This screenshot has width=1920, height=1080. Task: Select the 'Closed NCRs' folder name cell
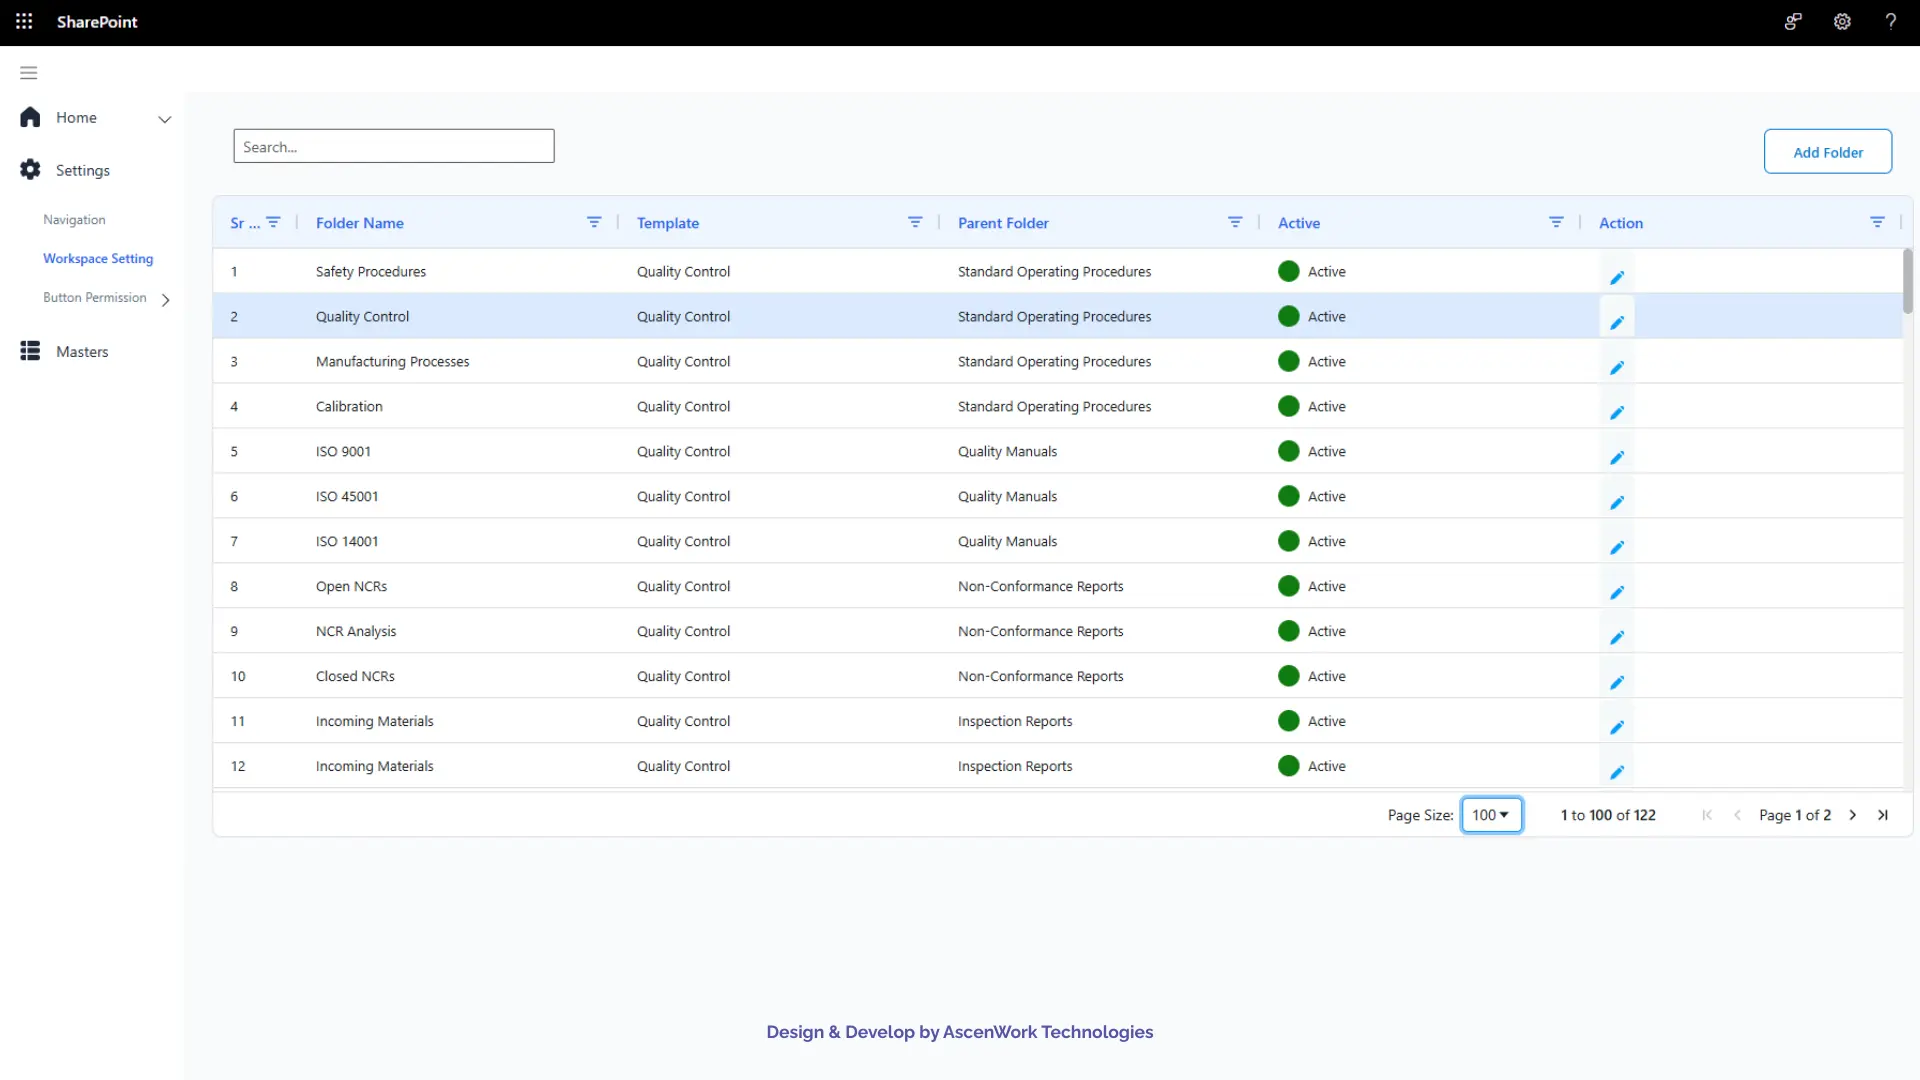355,677
